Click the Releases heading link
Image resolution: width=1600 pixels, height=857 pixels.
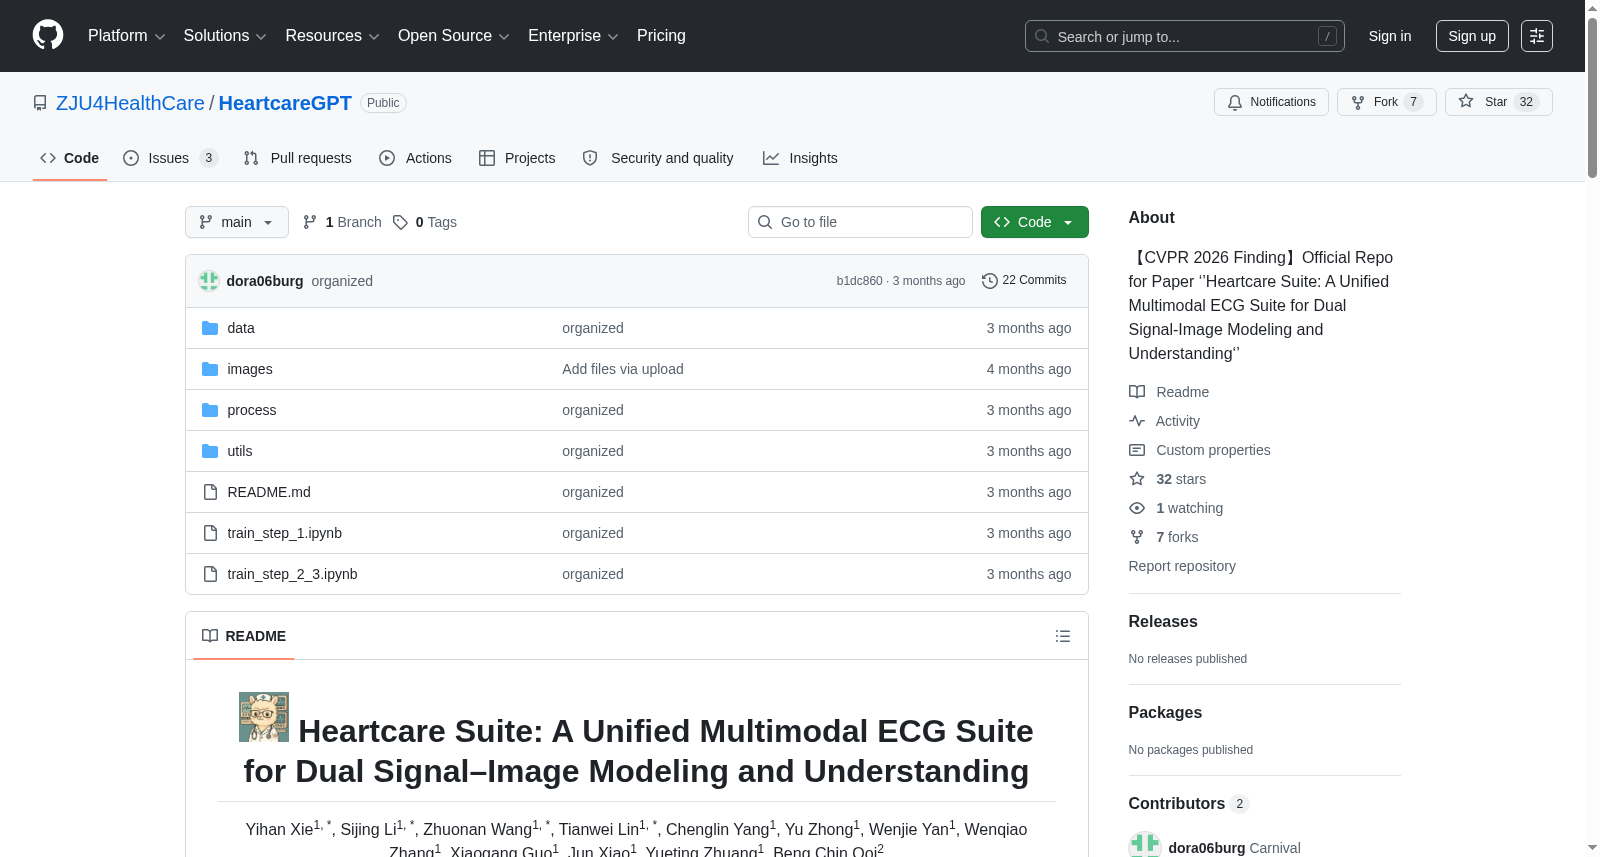[1163, 622]
